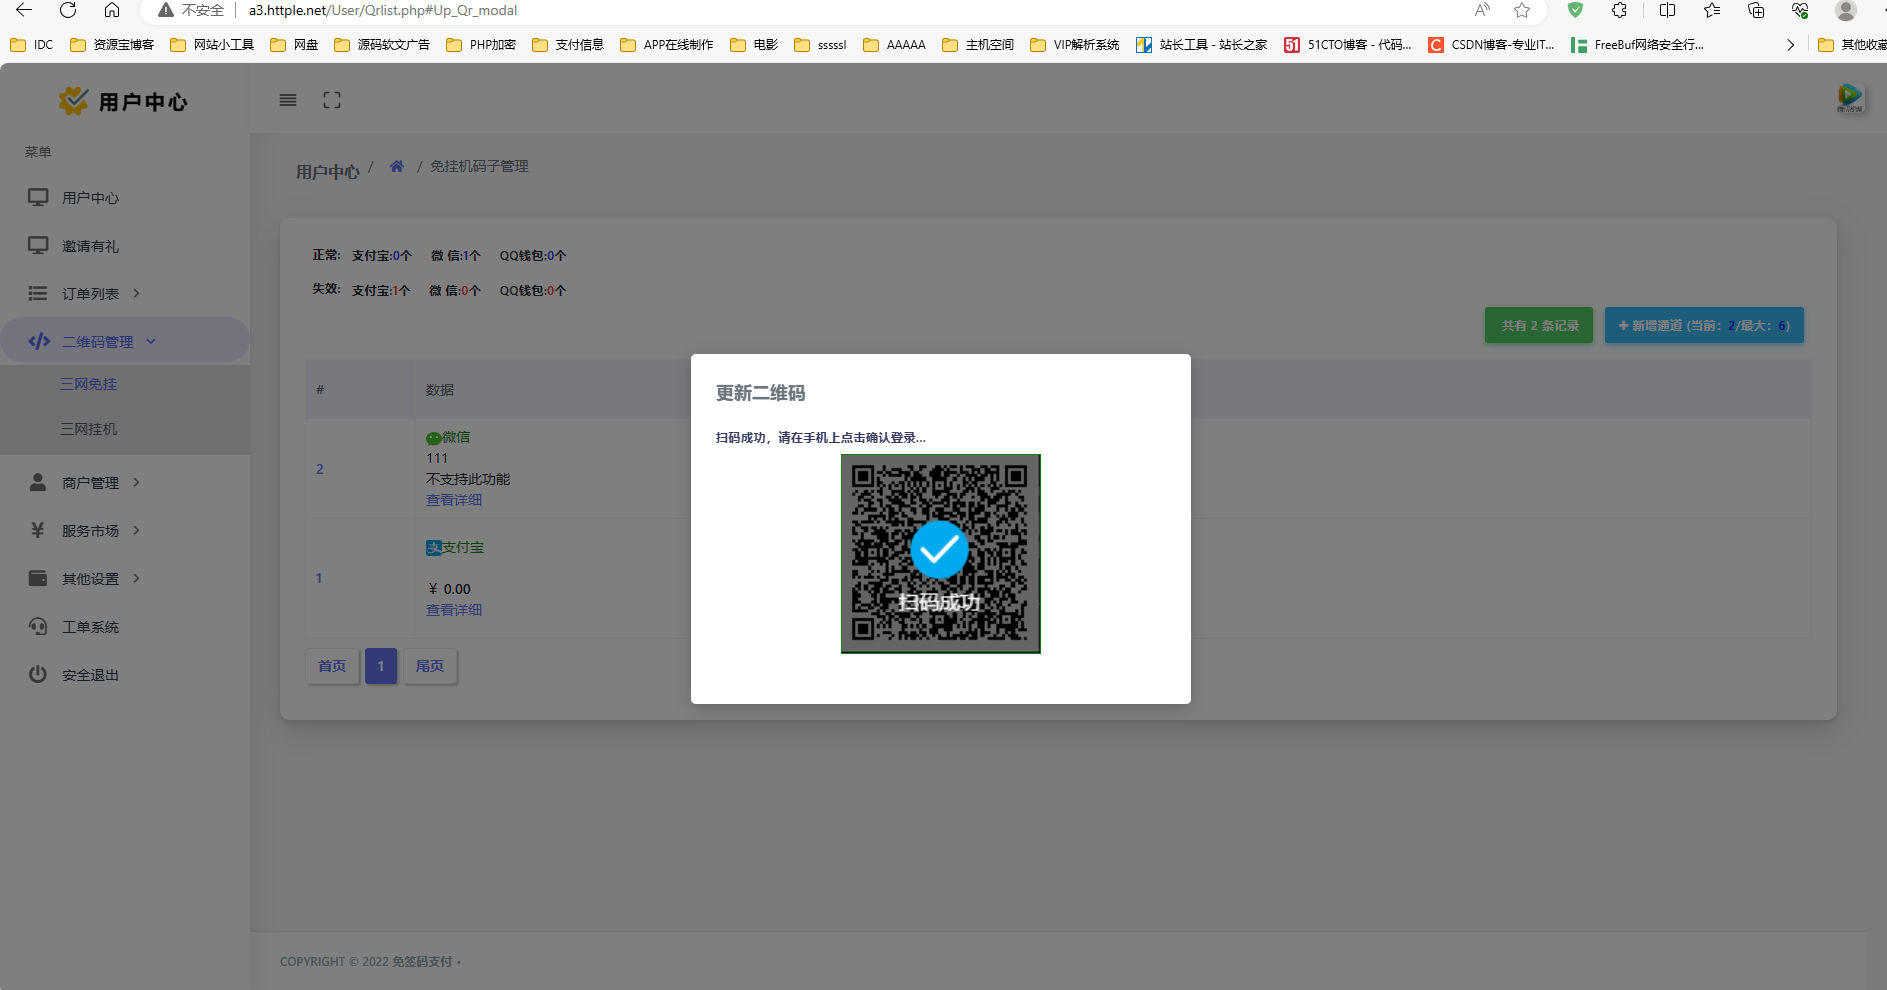Screen dimensions: 1887x990
Task: Open the 网盘 bookmark folder
Action: coord(294,45)
